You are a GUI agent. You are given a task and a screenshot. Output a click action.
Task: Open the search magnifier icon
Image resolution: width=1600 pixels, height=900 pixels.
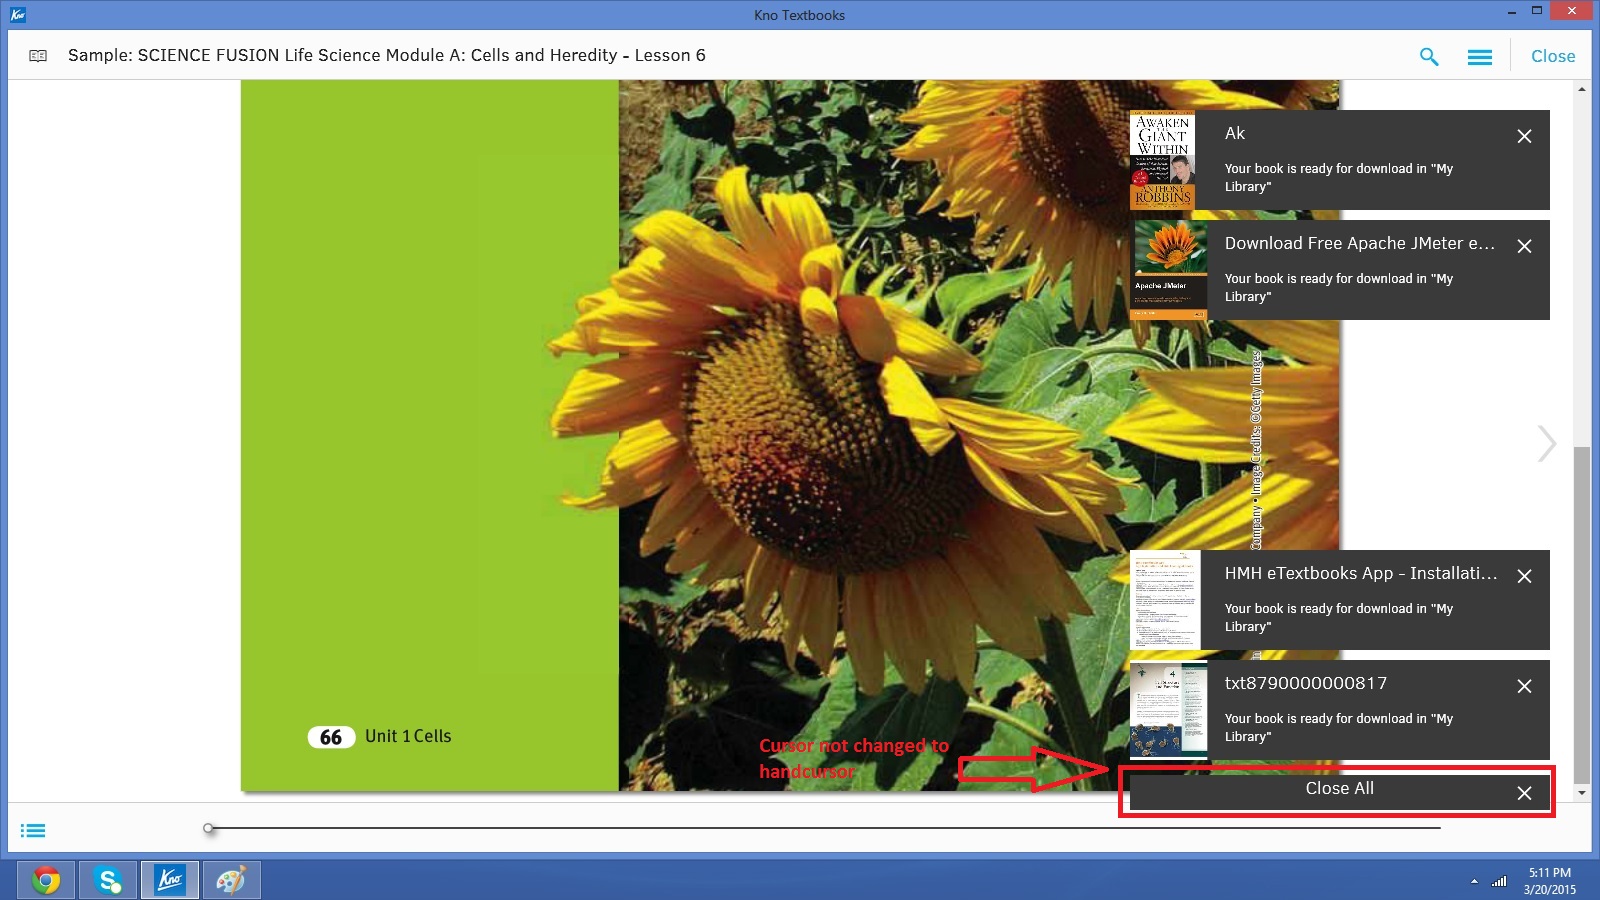pyautogui.click(x=1429, y=57)
